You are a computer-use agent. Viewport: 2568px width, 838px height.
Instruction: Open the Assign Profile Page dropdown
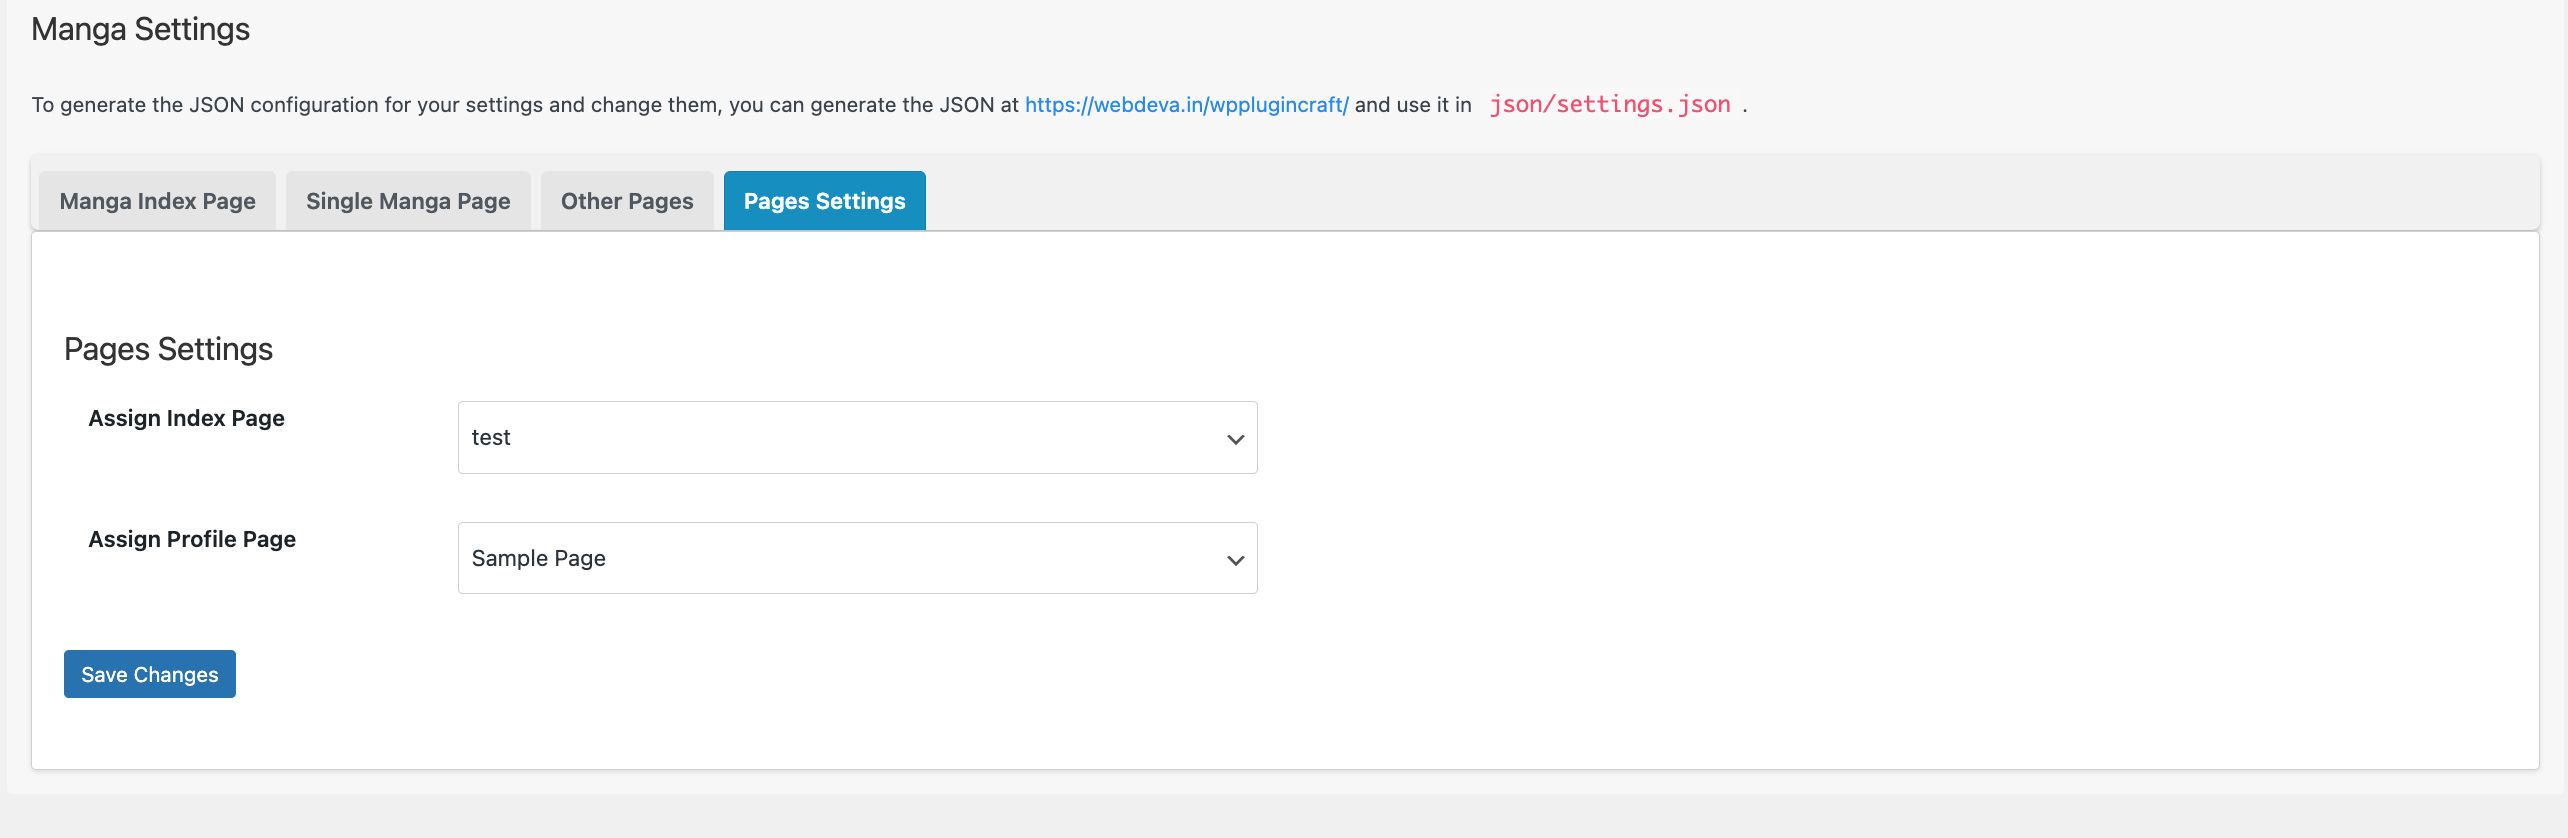coord(856,558)
